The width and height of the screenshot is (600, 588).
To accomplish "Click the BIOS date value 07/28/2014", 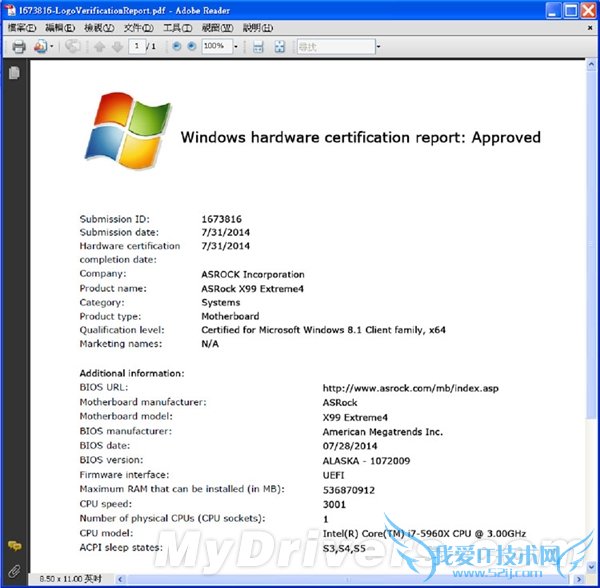I will coord(350,446).
